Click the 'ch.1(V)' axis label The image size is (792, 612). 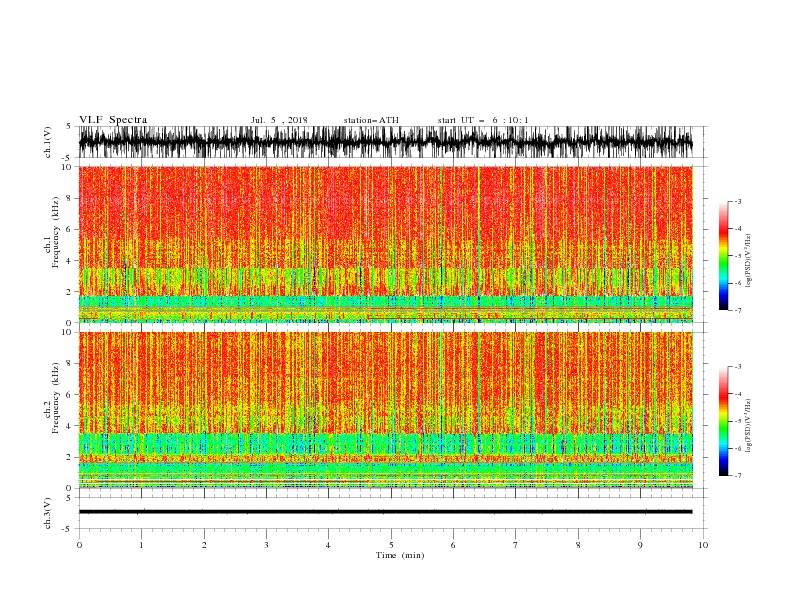point(47,142)
